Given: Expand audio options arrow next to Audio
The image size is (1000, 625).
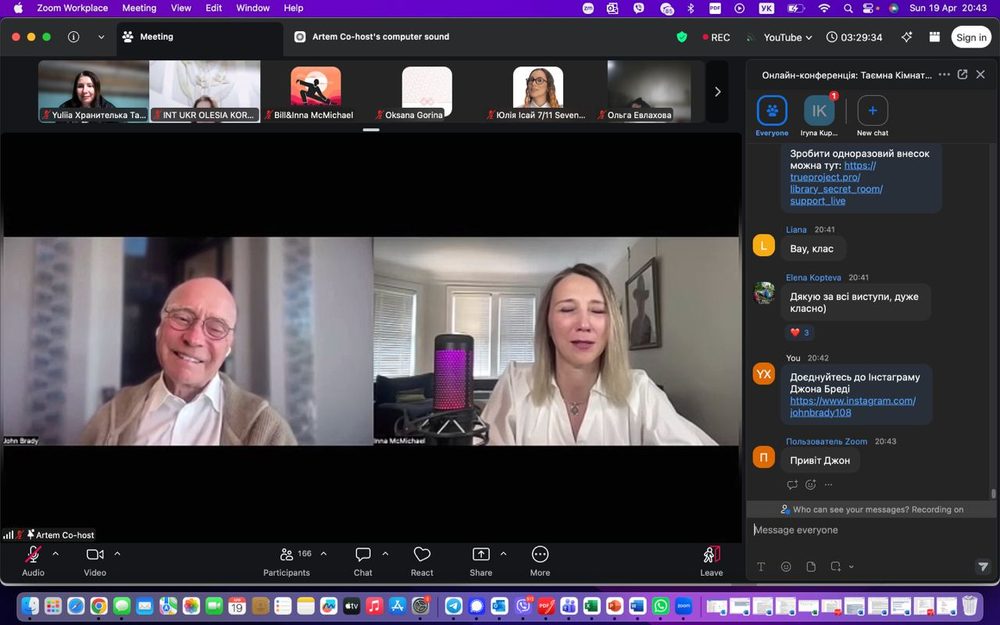Looking at the screenshot, I should click(55, 554).
